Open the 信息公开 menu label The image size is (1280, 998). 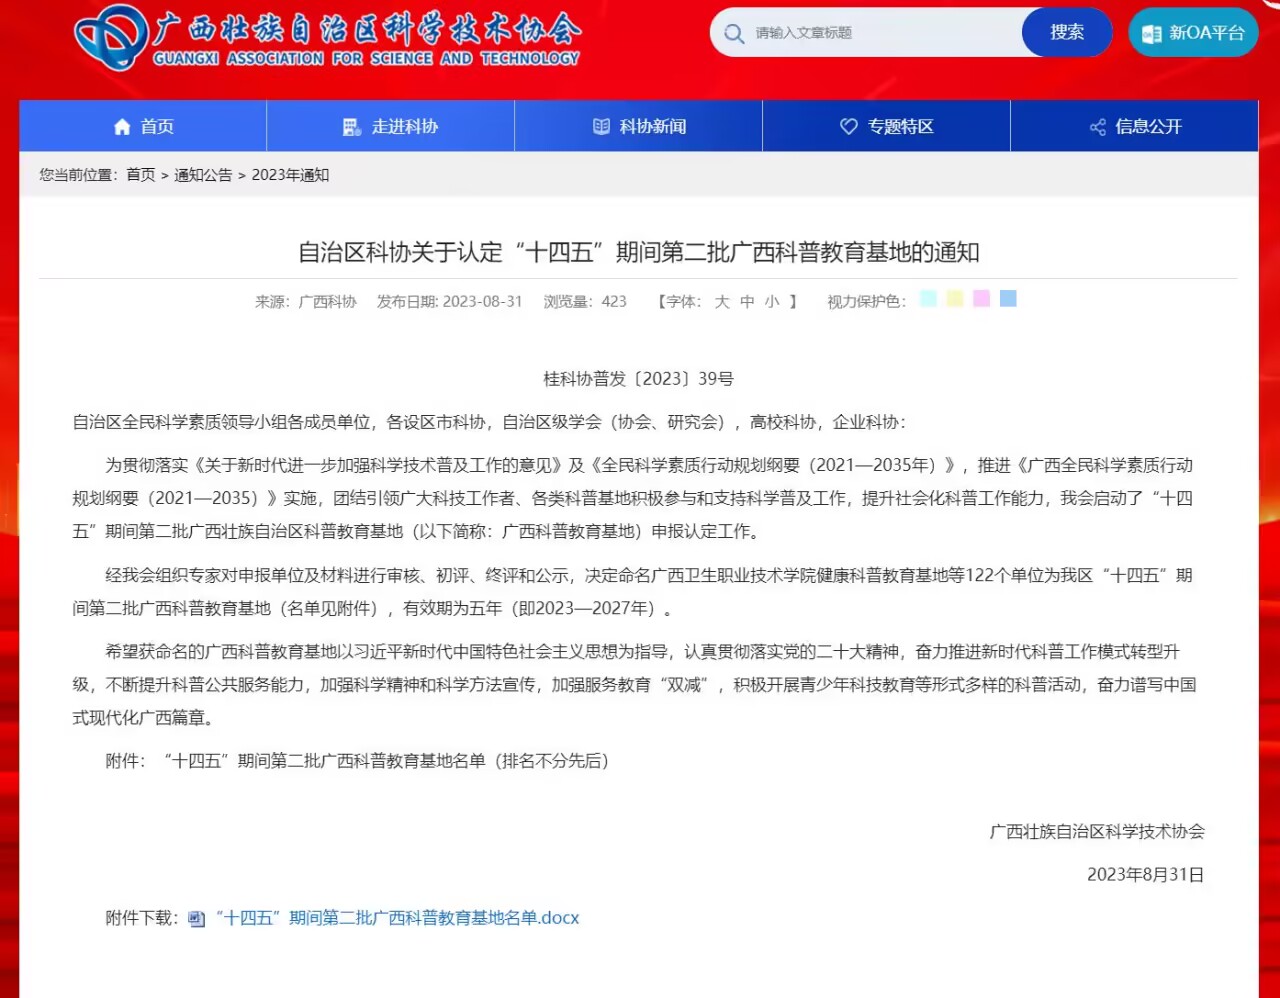[1148, 127]
